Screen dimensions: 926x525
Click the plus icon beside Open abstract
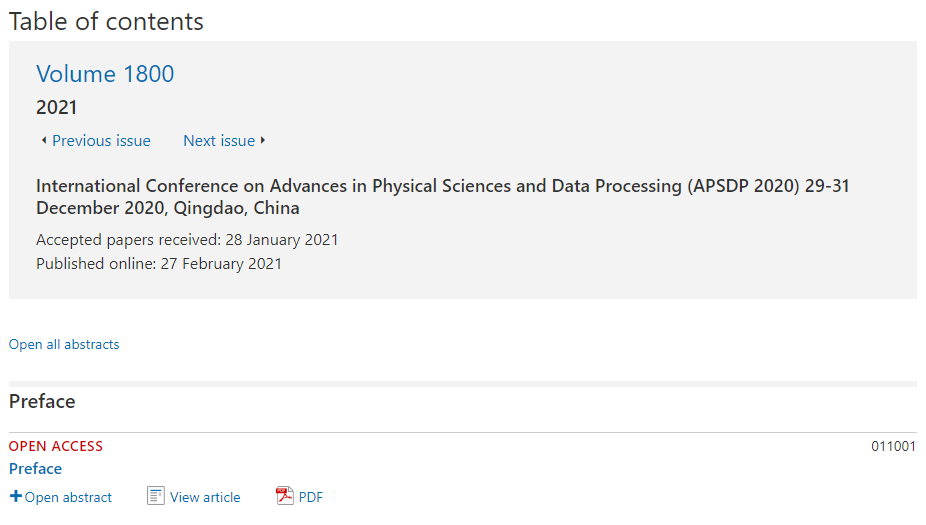(x=16, y=496)
